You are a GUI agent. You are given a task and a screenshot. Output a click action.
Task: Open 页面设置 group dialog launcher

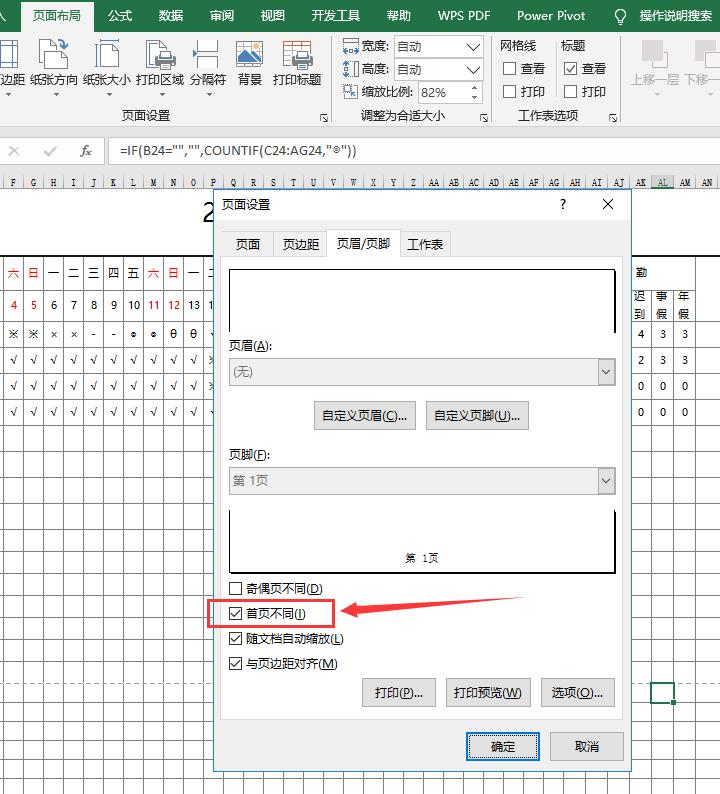324,118
